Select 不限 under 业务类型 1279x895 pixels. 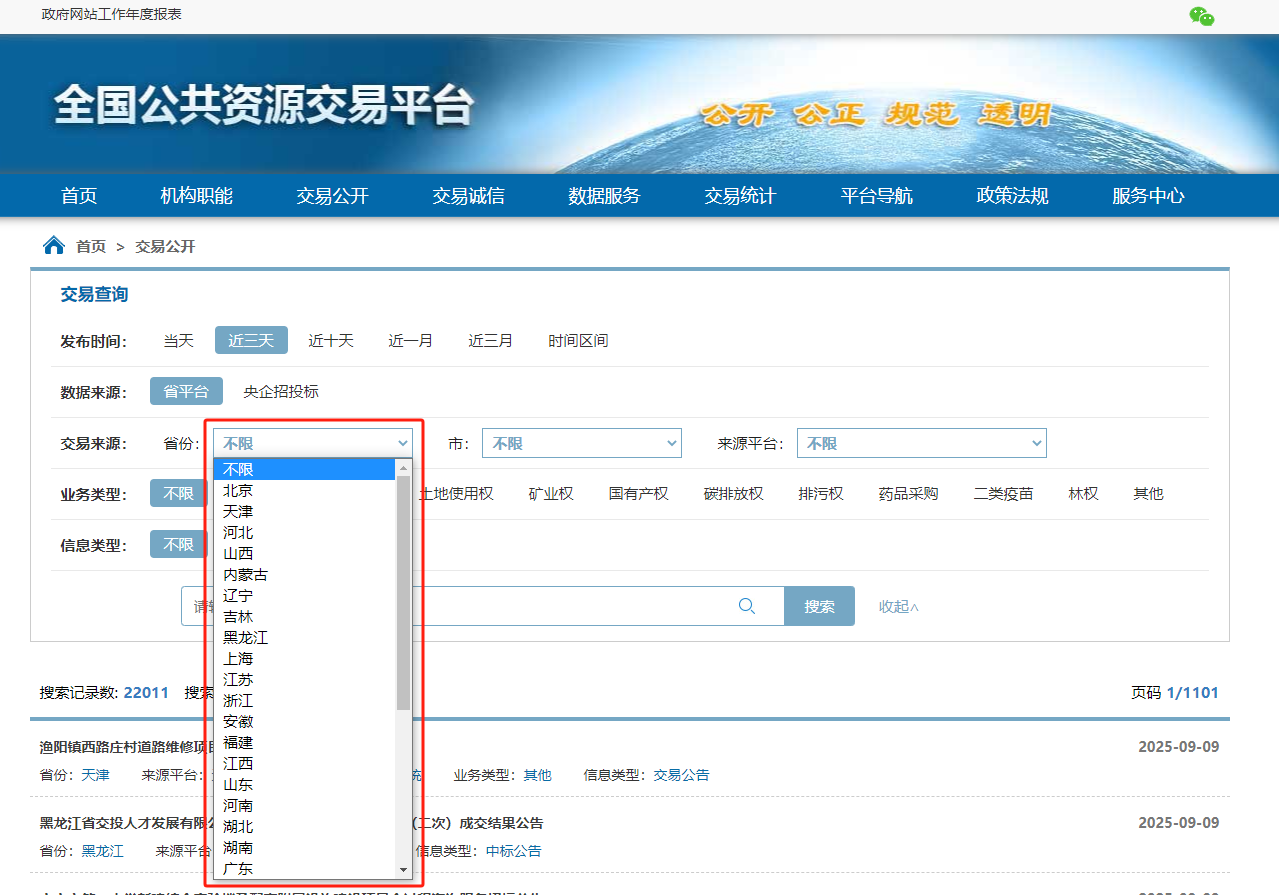178,493
